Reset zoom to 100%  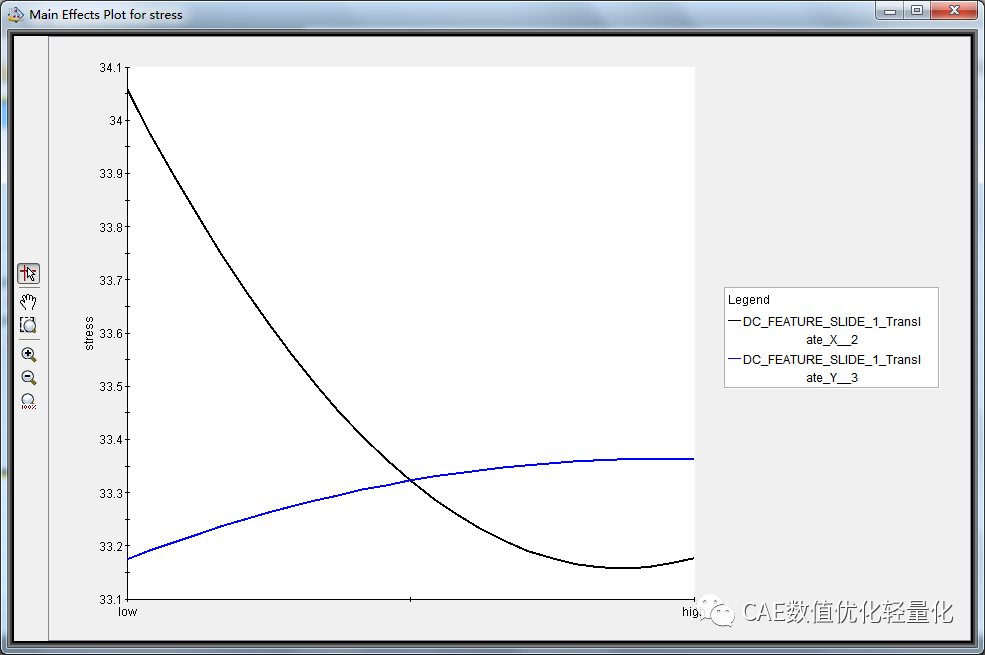point(29,401)
